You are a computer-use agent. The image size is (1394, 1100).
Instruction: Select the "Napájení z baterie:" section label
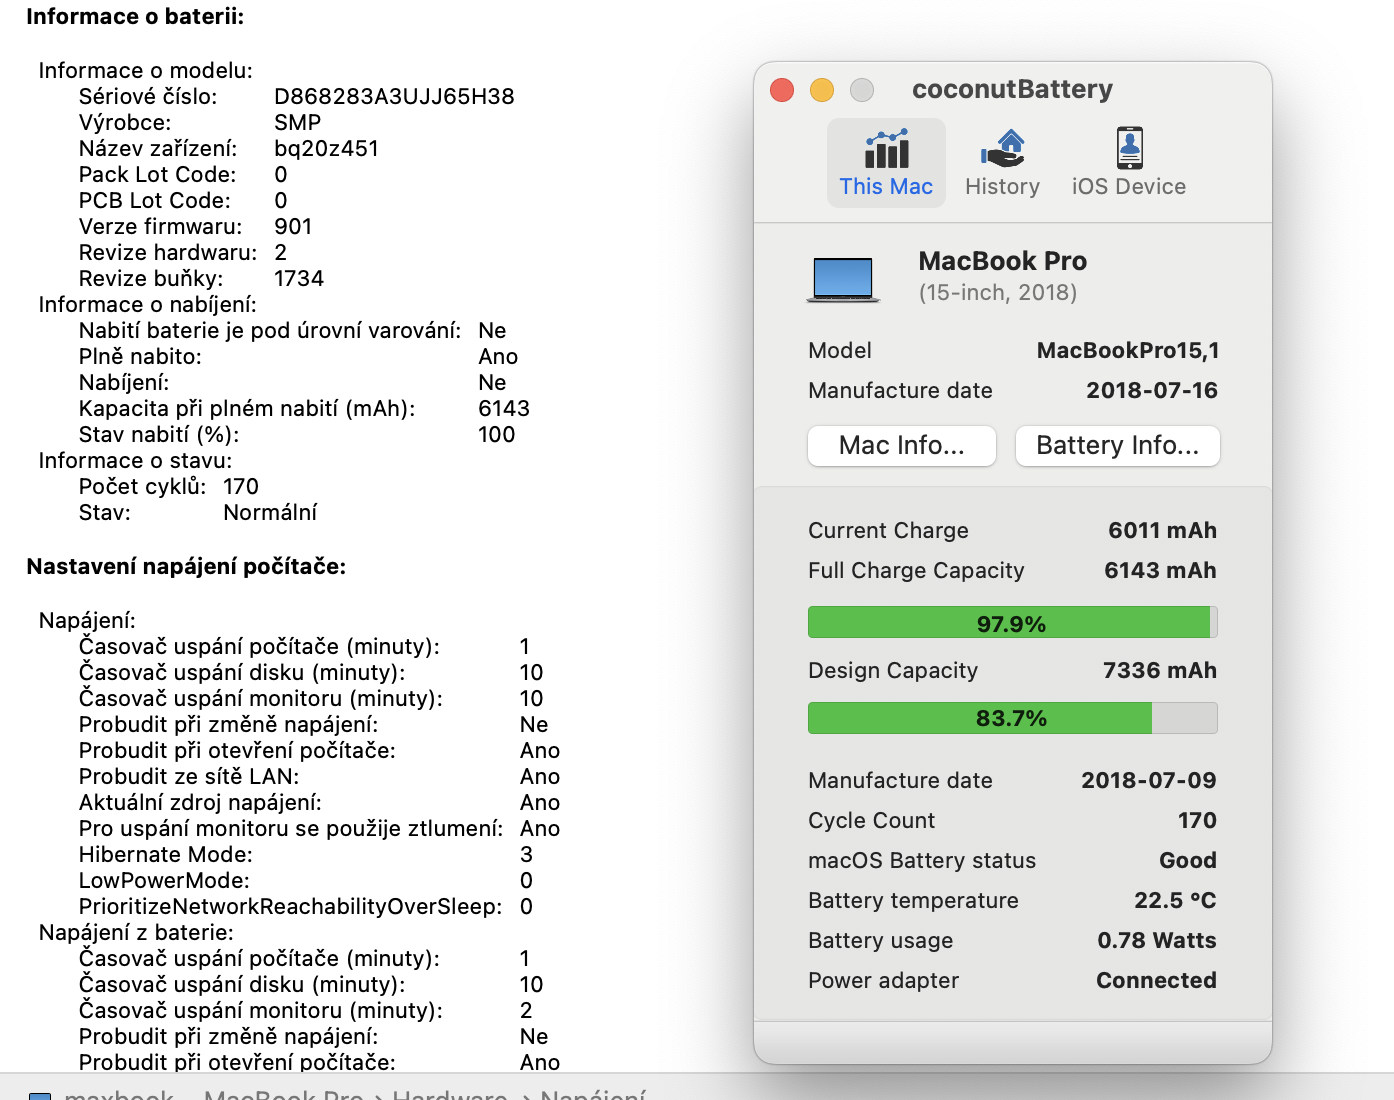(136, 932)
